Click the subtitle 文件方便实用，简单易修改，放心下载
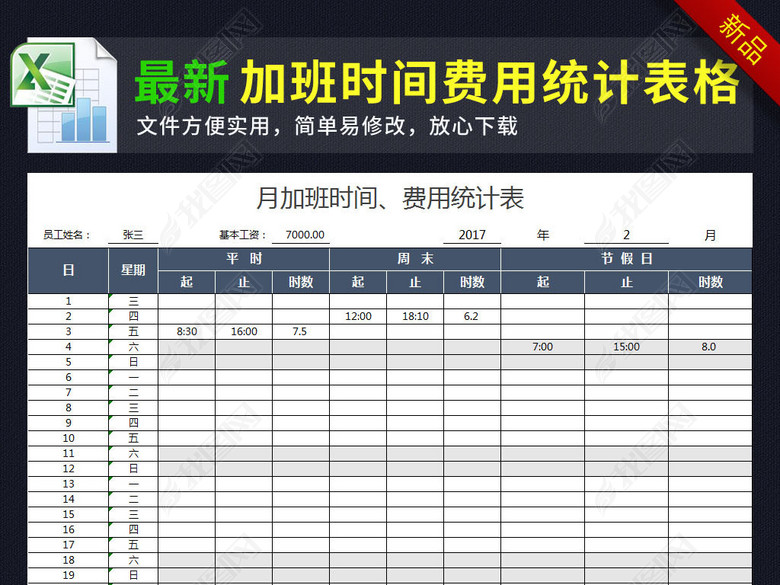 click(x=327, y=126)
